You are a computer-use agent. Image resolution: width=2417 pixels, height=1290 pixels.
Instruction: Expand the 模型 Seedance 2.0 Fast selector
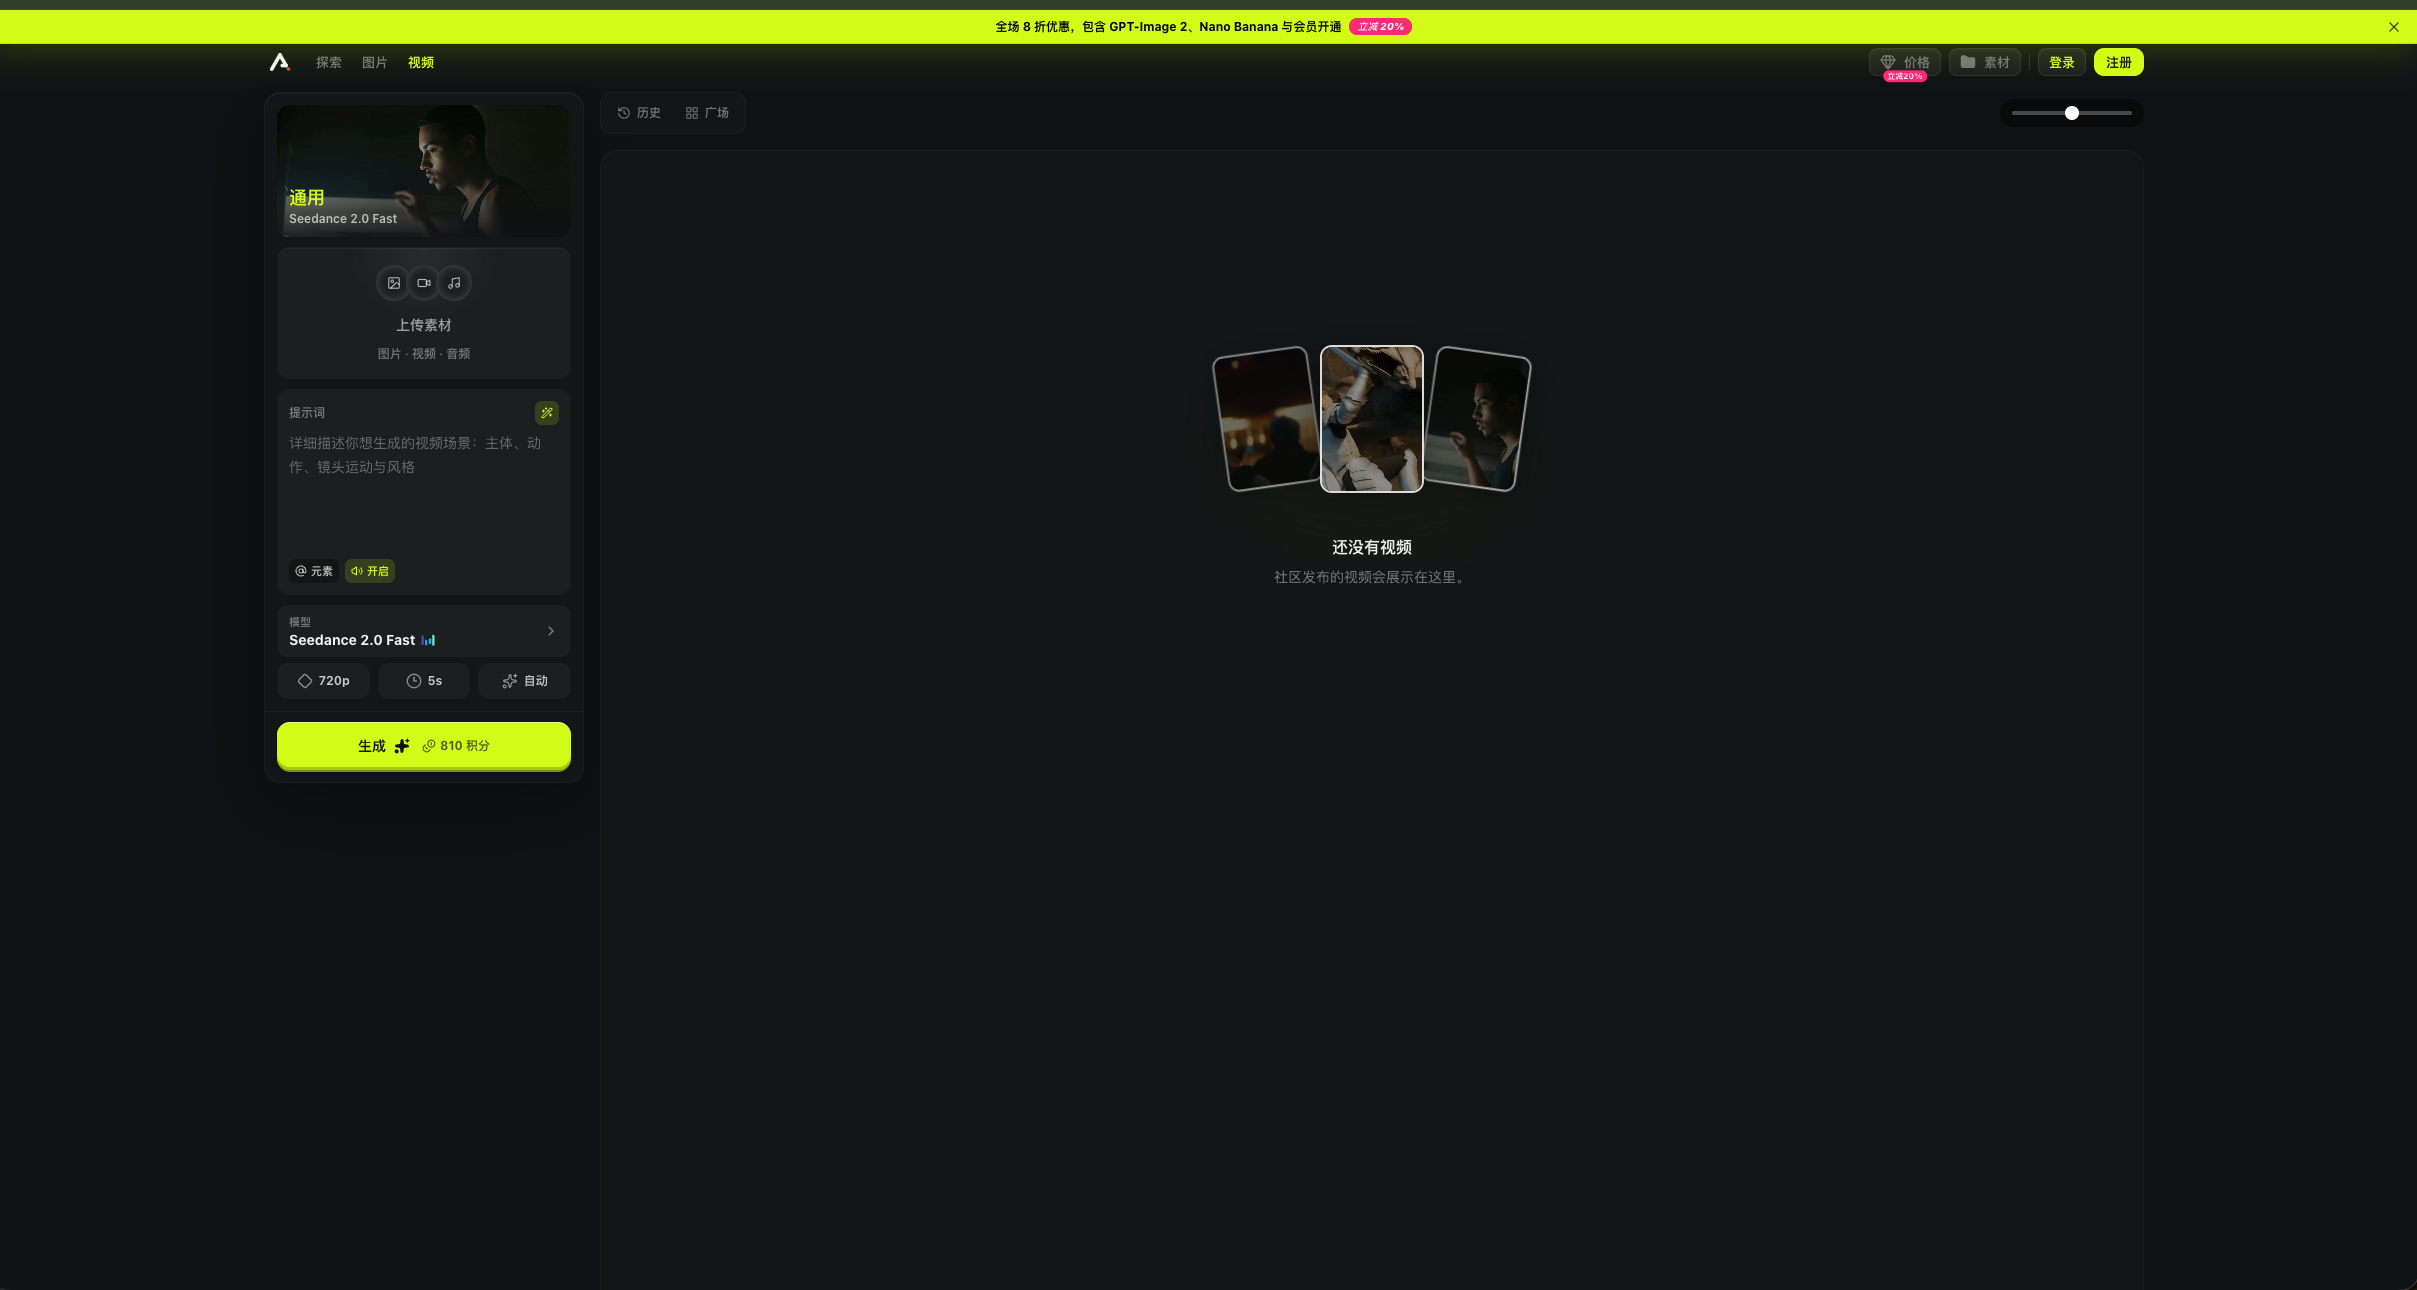[424, 631]
